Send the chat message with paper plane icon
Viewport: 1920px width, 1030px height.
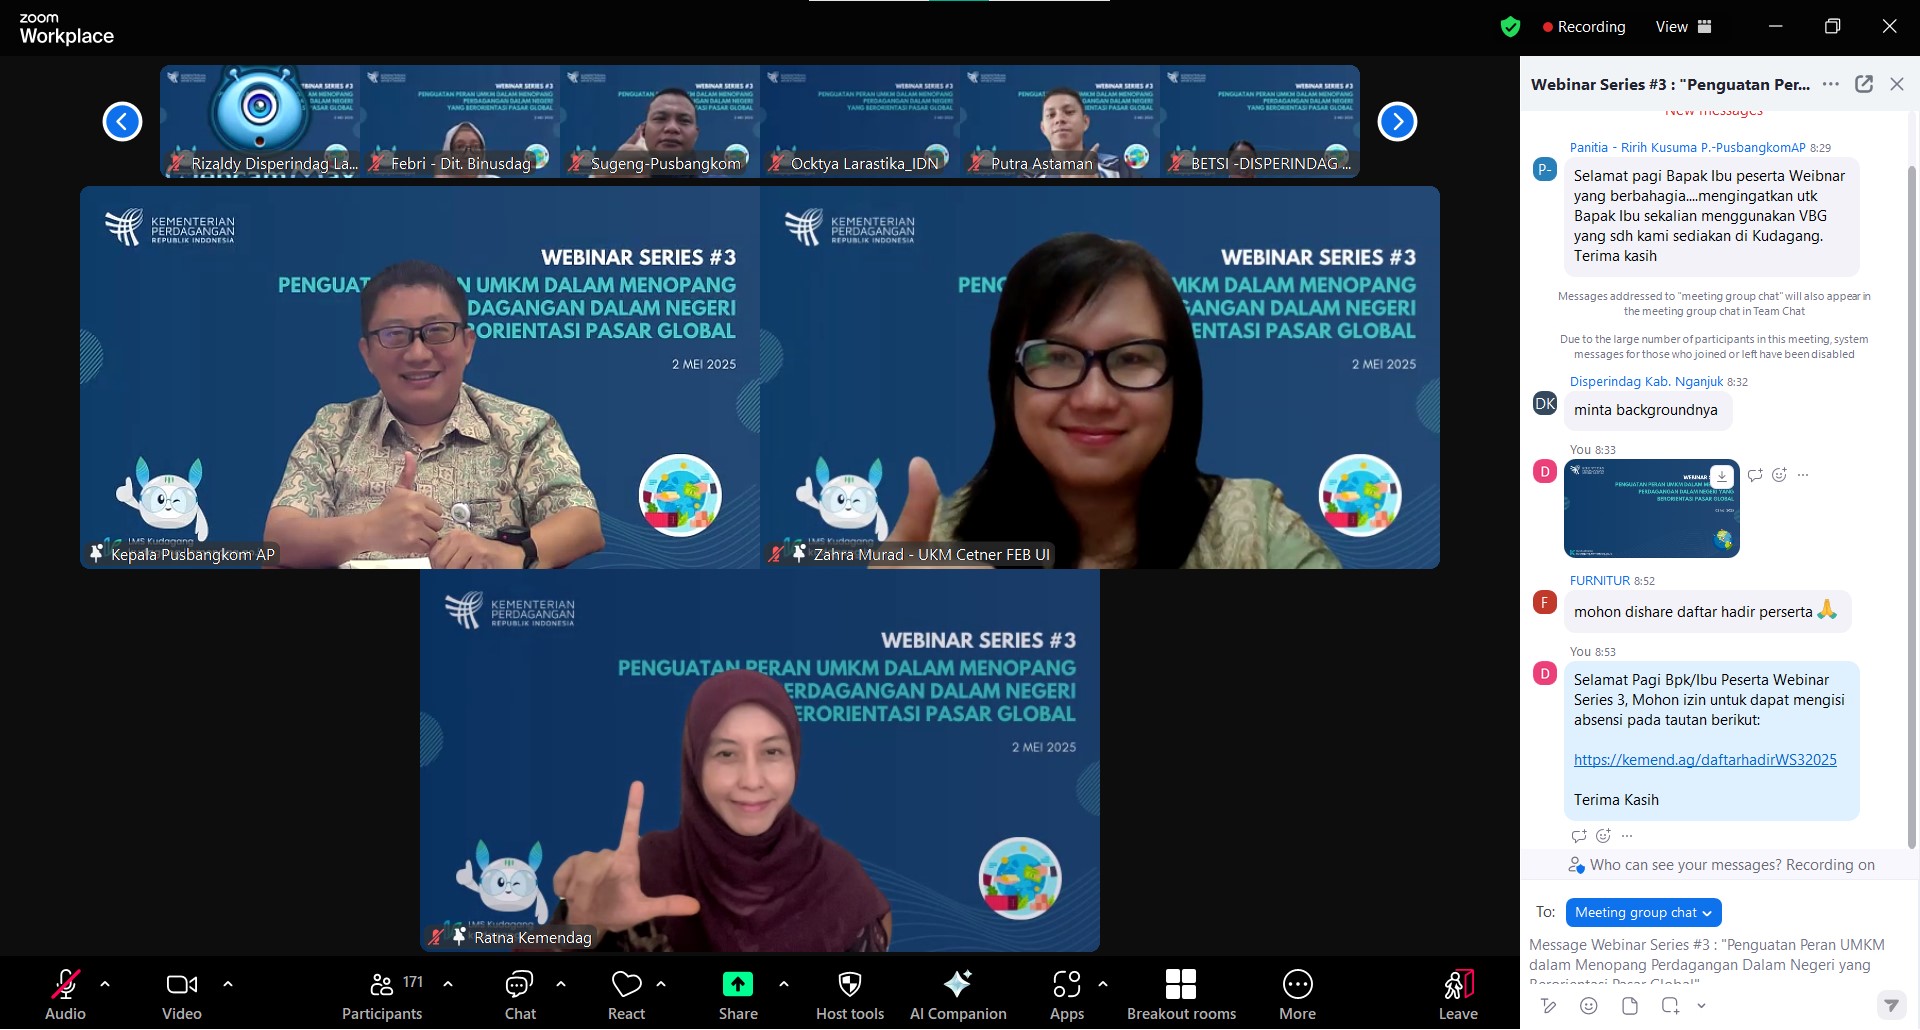(x=1891, y=1006)
